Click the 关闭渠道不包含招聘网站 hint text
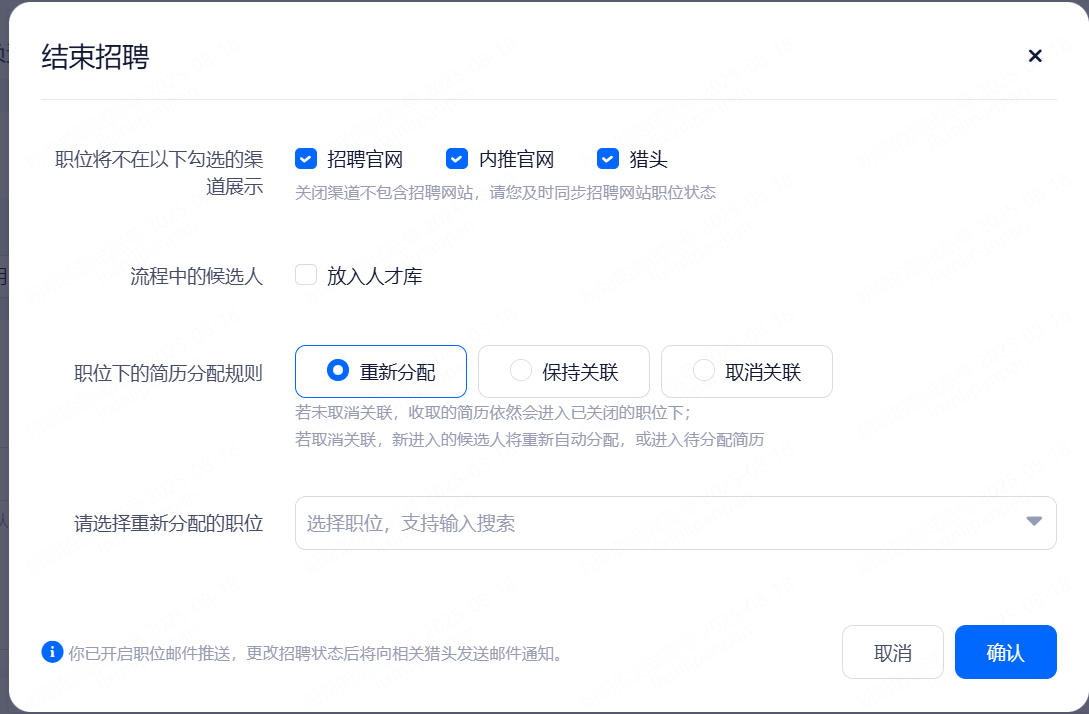 point(505,192)
